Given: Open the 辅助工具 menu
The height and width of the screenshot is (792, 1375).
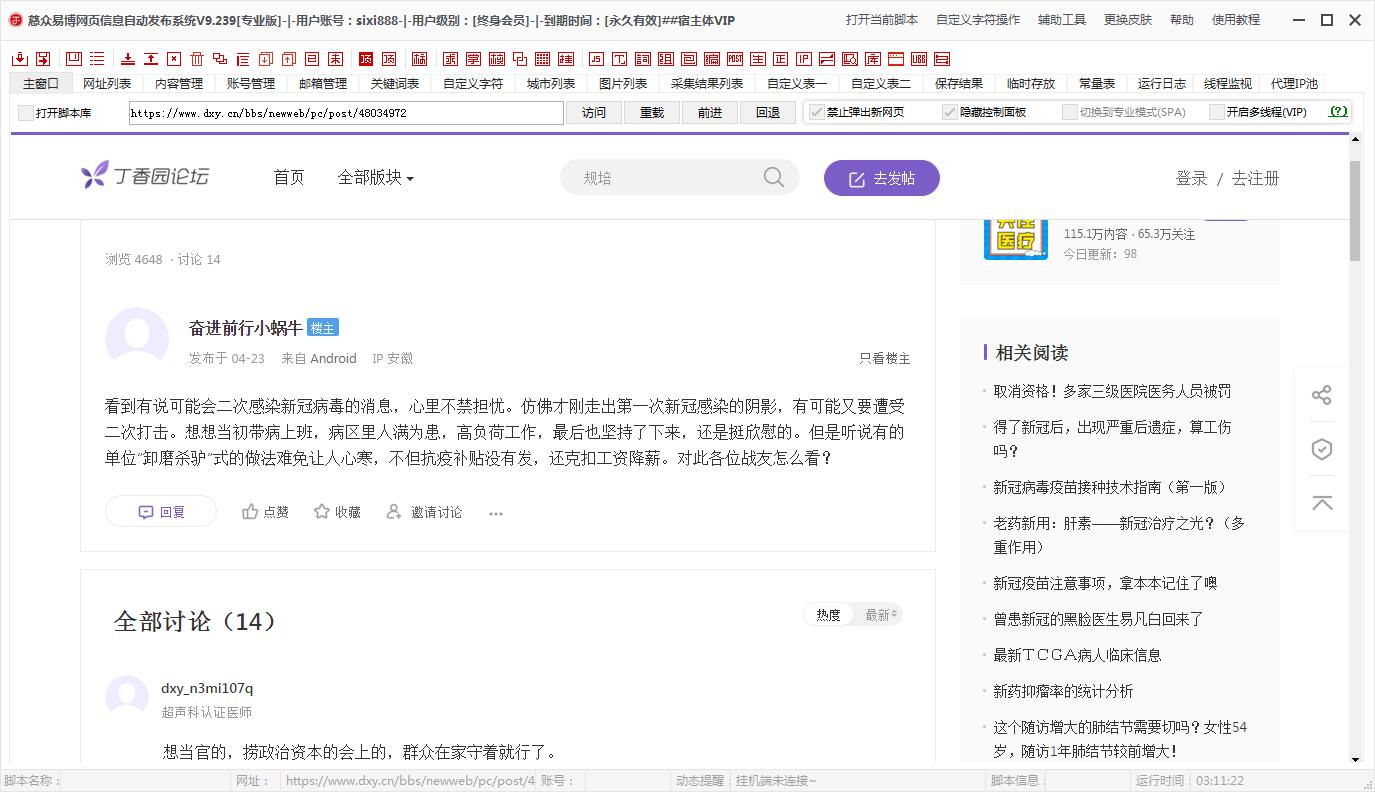Looking at the screenshot, I should click(x=1062, y=20).
